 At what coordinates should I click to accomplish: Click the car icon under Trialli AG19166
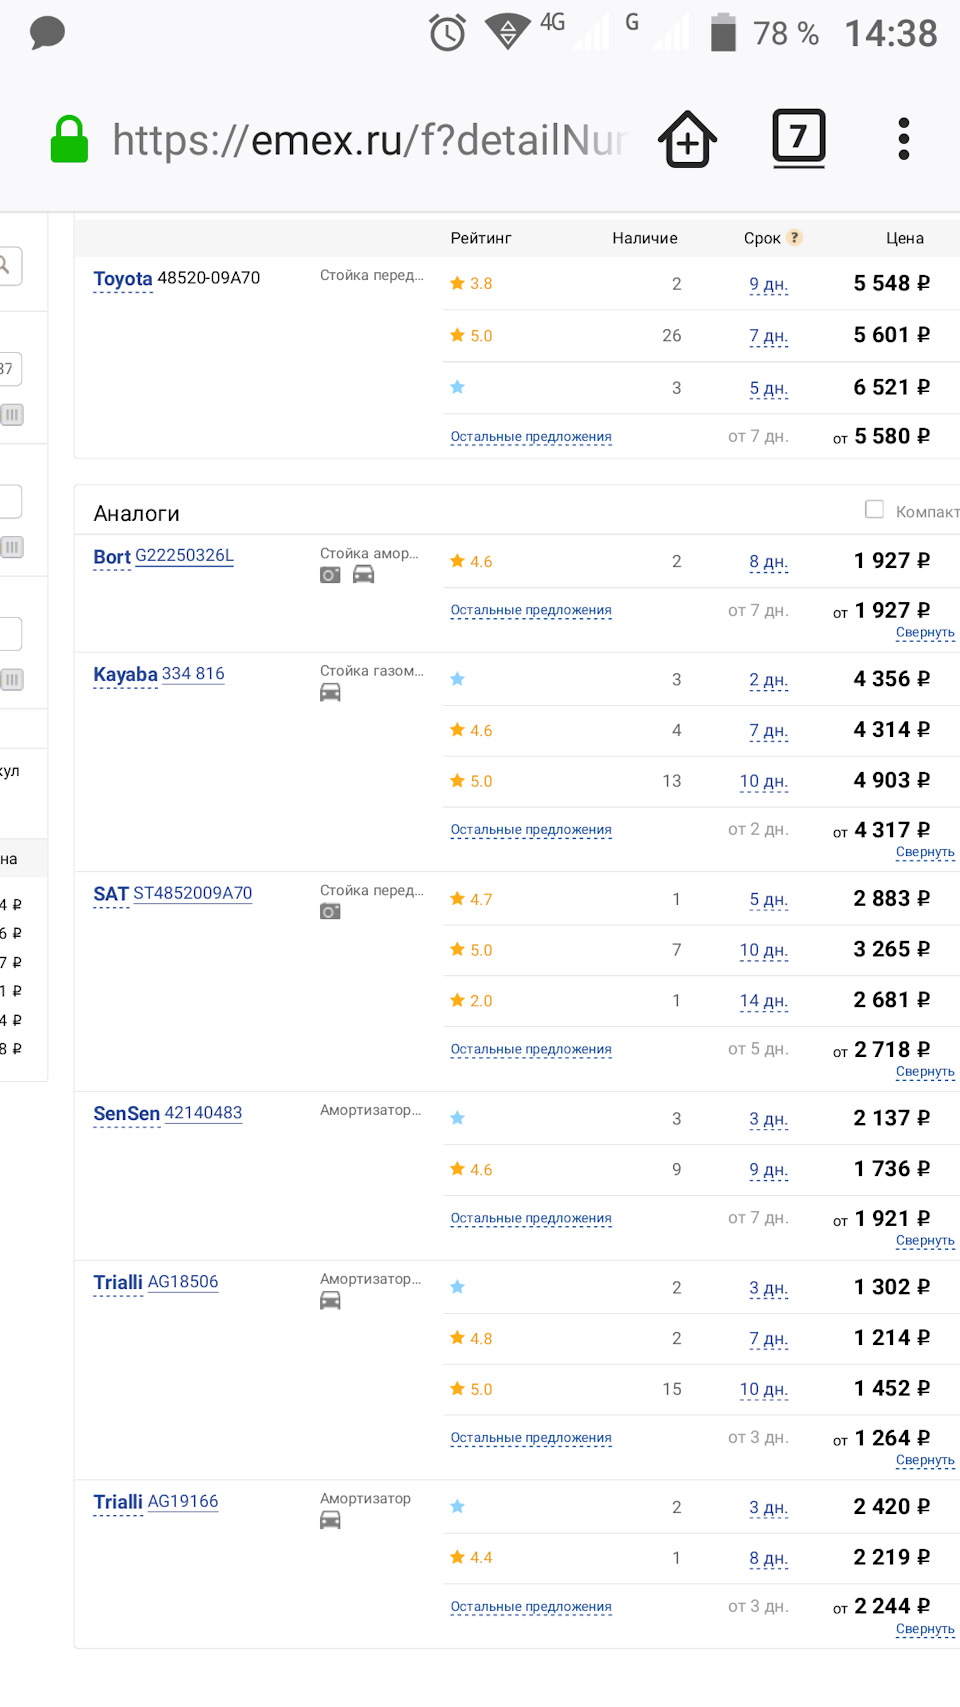click(330, 1520)
